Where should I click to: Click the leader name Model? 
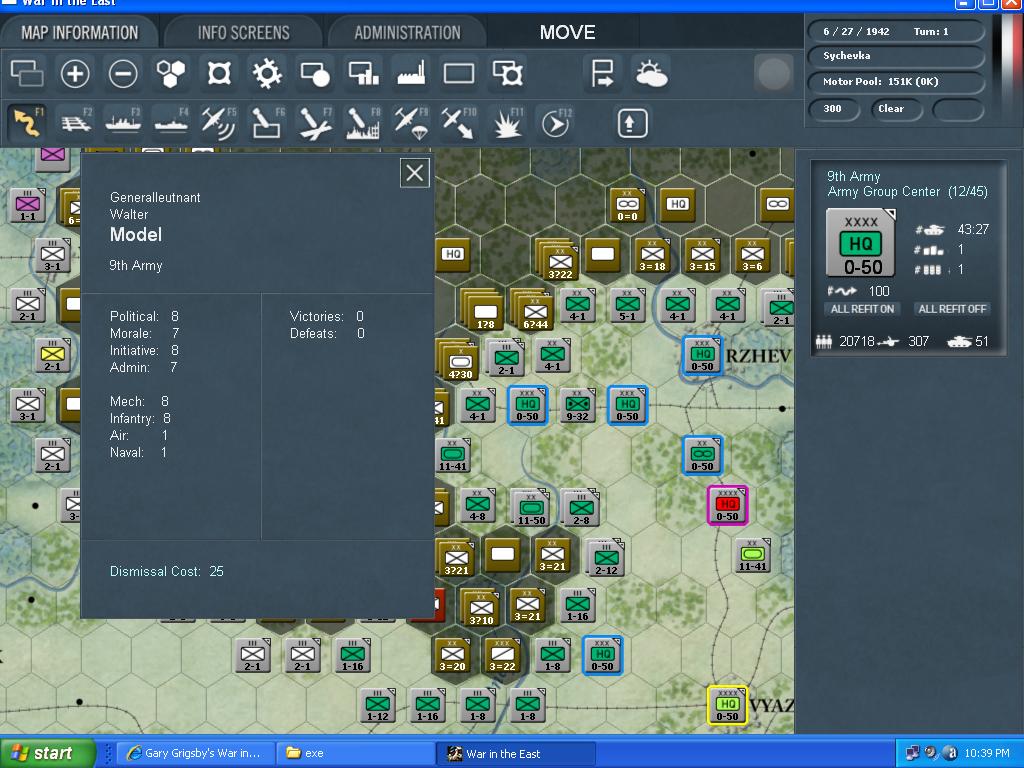tap(136, 235)
